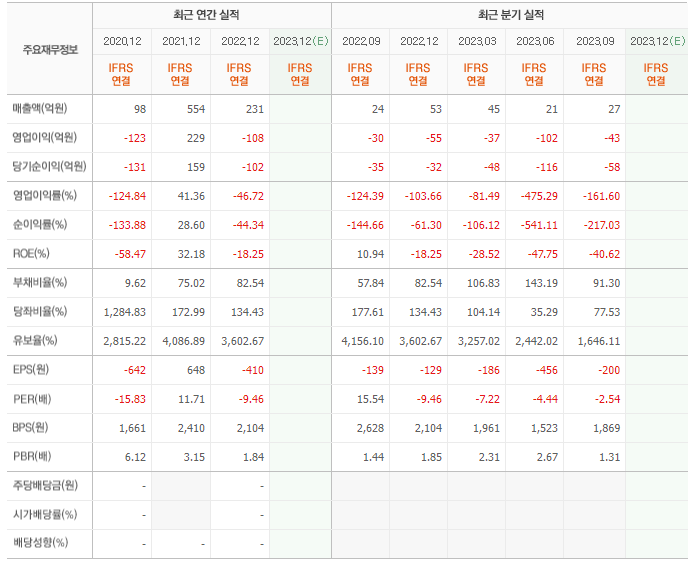The height and width of the screenshot is (565, 692).
Task: Click the 2020.12 net income value -131
Action: click(135, 167)
